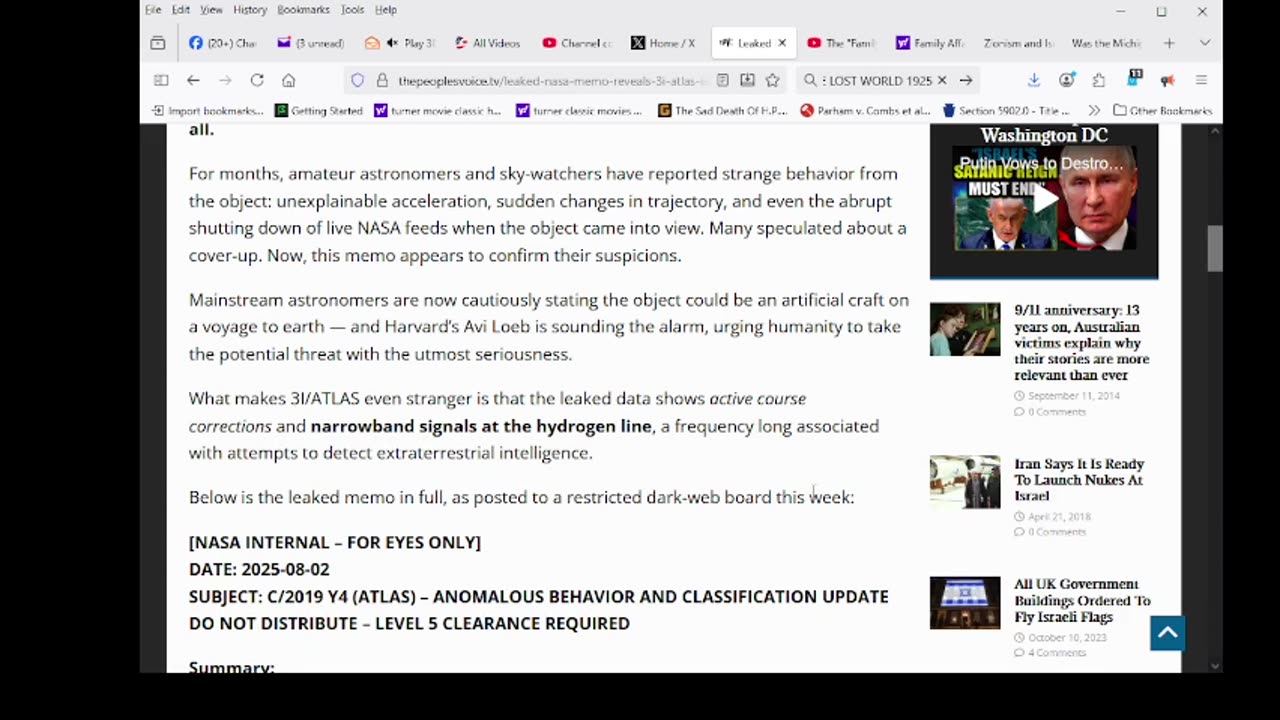The height and width of the screenshot is (720, 1280).
Task: Open the Getting Started bookmark
Action: [x=319, y=111]
